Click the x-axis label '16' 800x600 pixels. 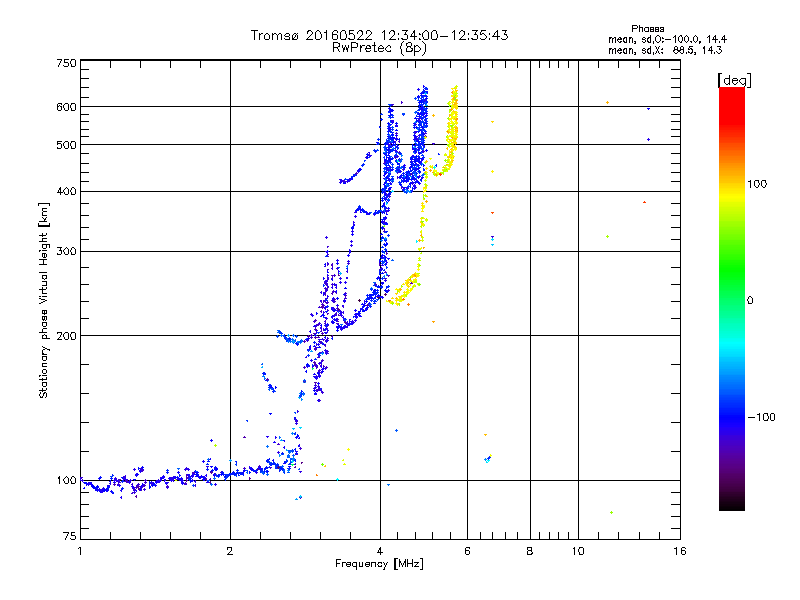[680, 552]
